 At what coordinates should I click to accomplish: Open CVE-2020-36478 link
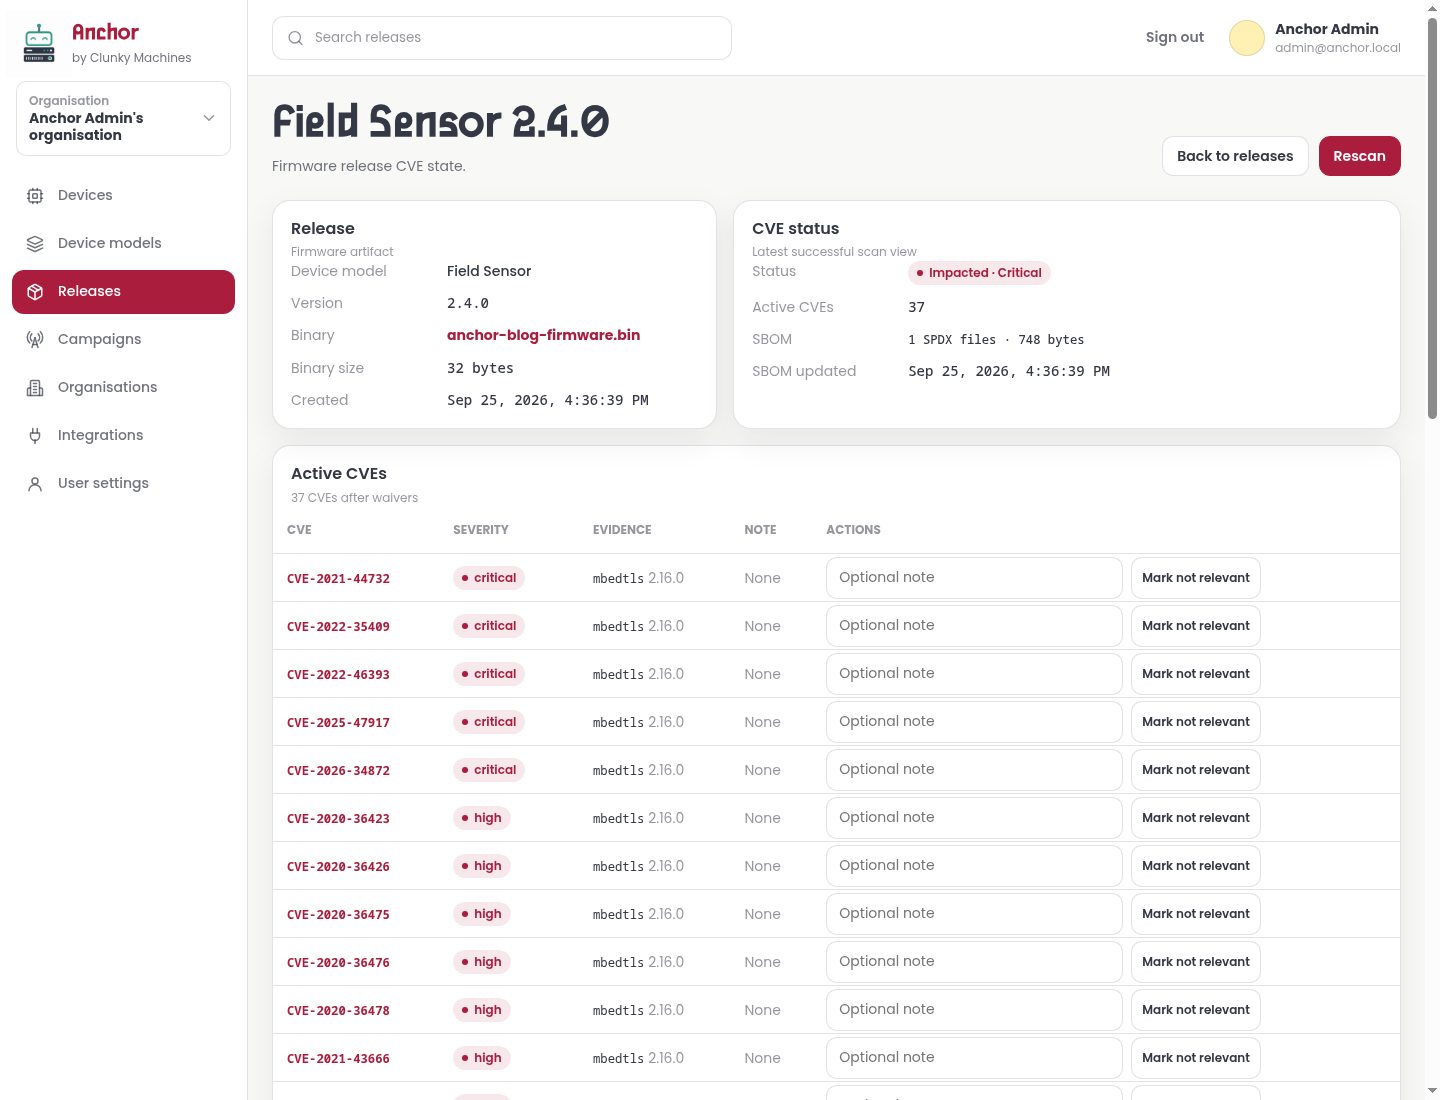pyautogui.click(x=338, y=1011)
